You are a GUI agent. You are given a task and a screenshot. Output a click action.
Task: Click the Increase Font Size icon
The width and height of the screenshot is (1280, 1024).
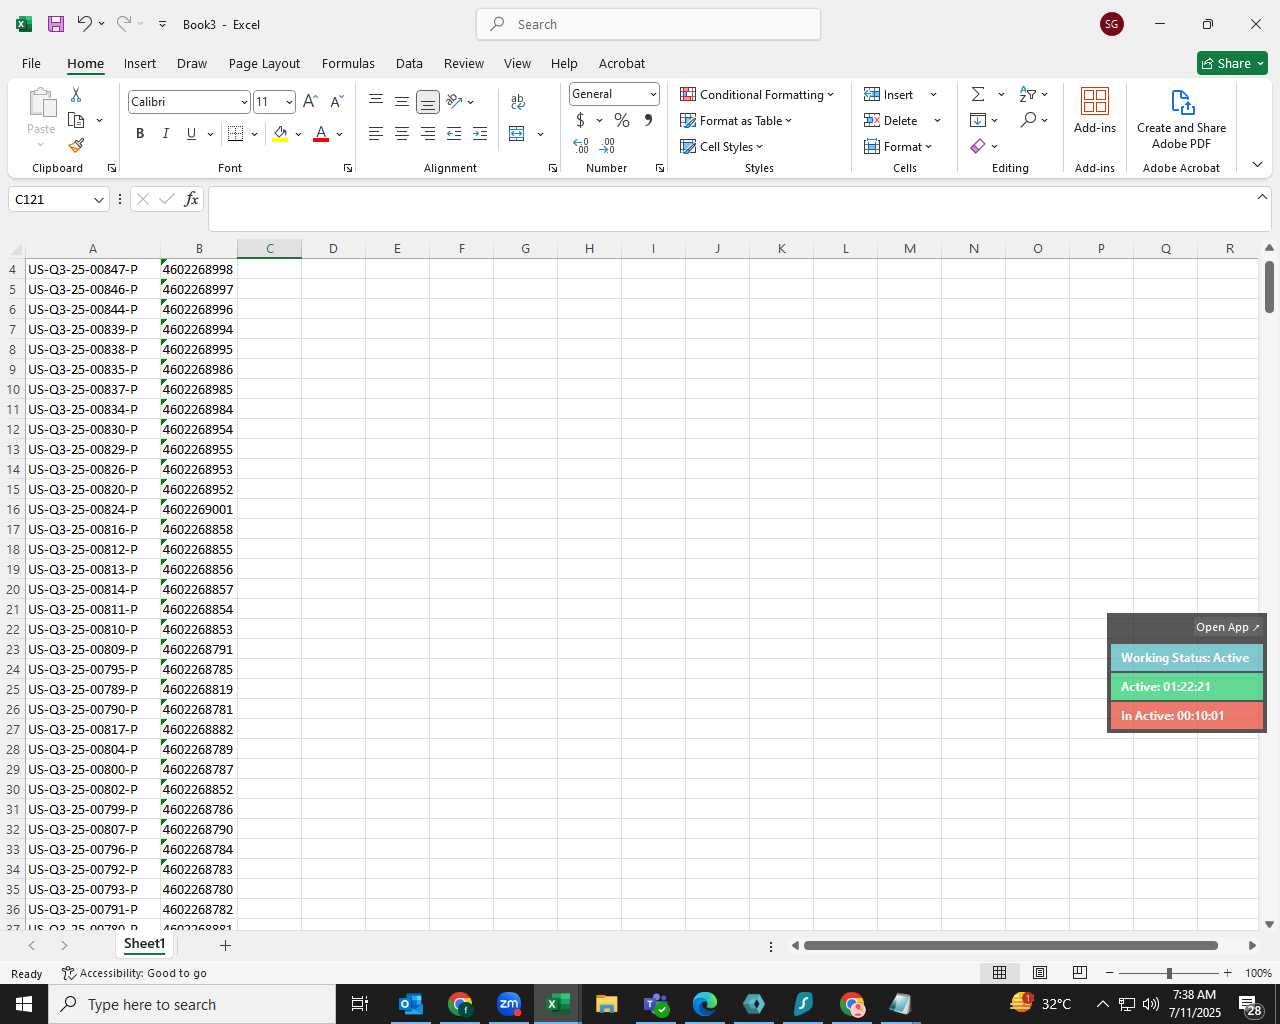pyautogui.click(x=310, y=102)
